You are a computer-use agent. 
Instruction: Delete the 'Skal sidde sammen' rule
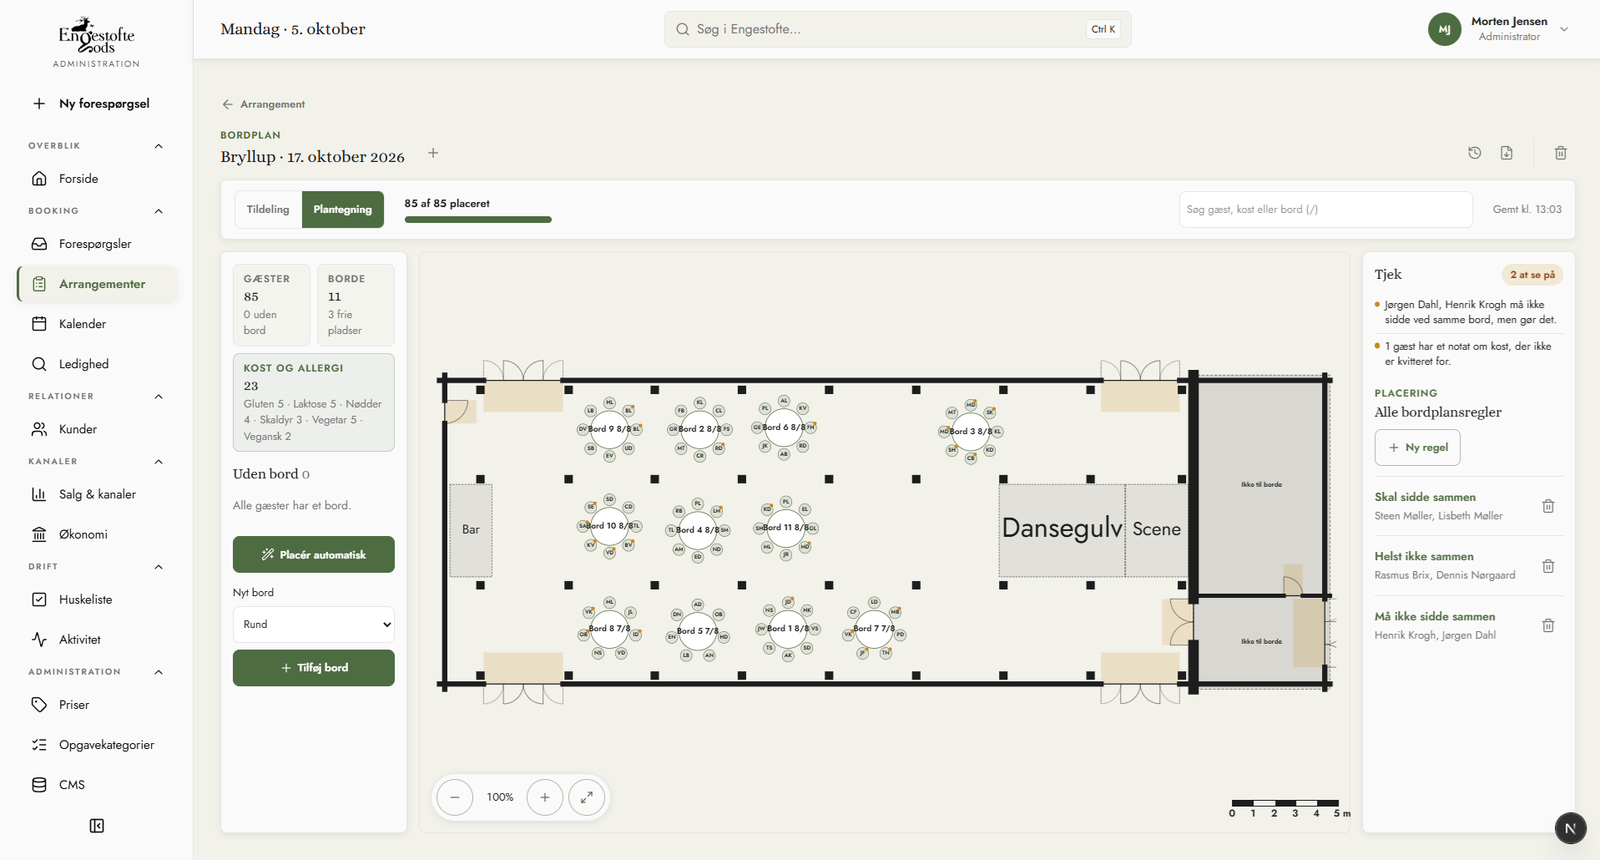pos(1548,506)
